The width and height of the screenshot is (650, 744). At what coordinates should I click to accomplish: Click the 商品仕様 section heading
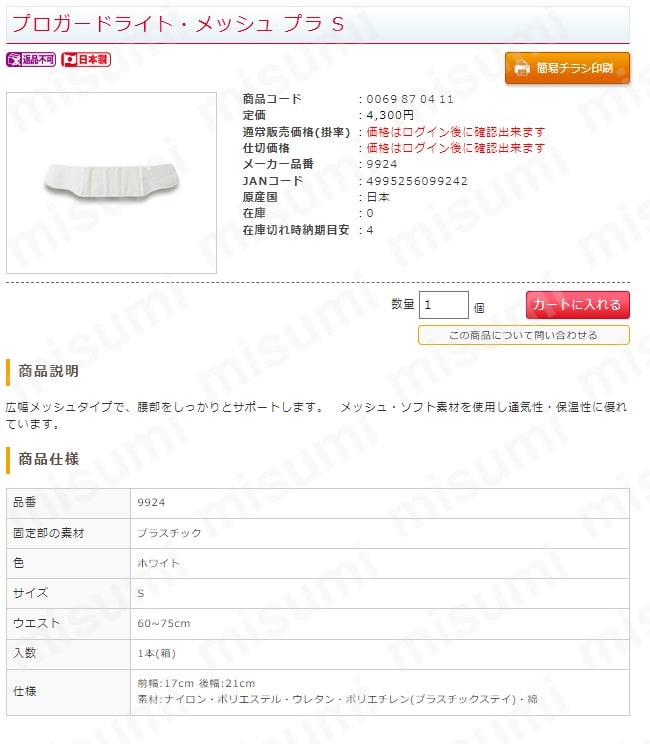(x=48, y=459)
